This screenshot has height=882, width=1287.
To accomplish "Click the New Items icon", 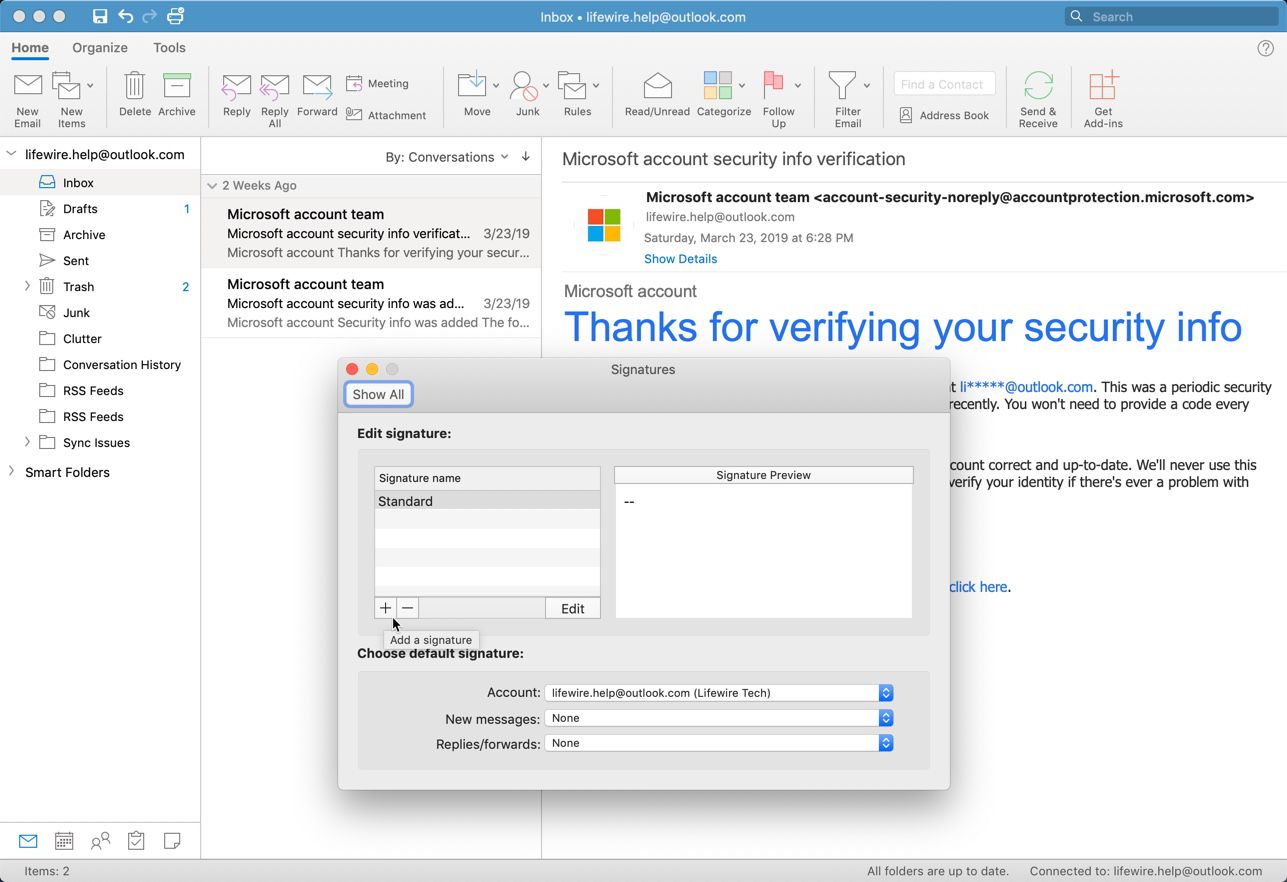I will point(66,86).
